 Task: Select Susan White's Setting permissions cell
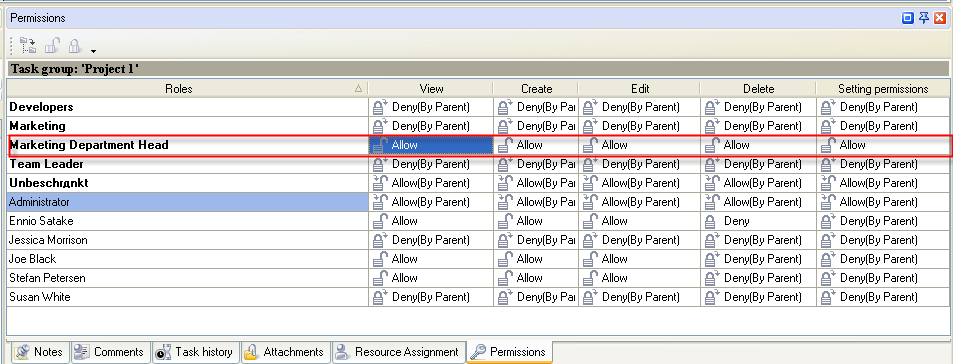[x=882, y=297]
